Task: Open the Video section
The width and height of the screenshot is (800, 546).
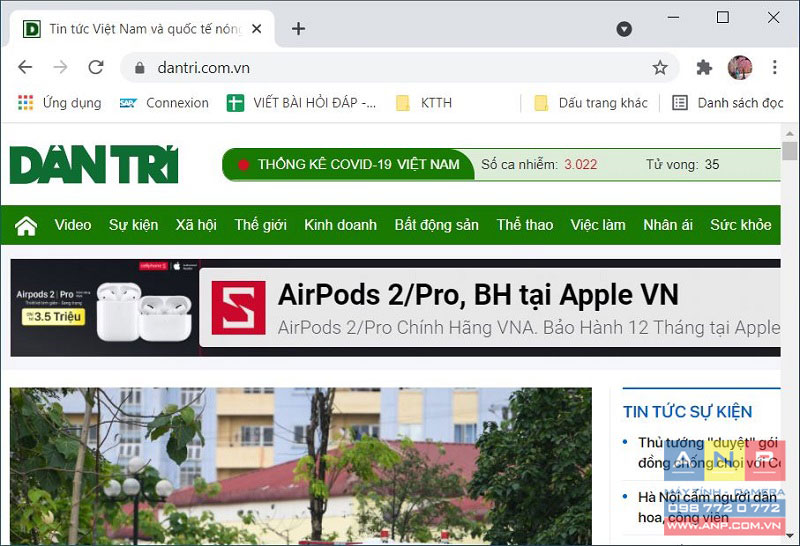Action: [73, 225]
